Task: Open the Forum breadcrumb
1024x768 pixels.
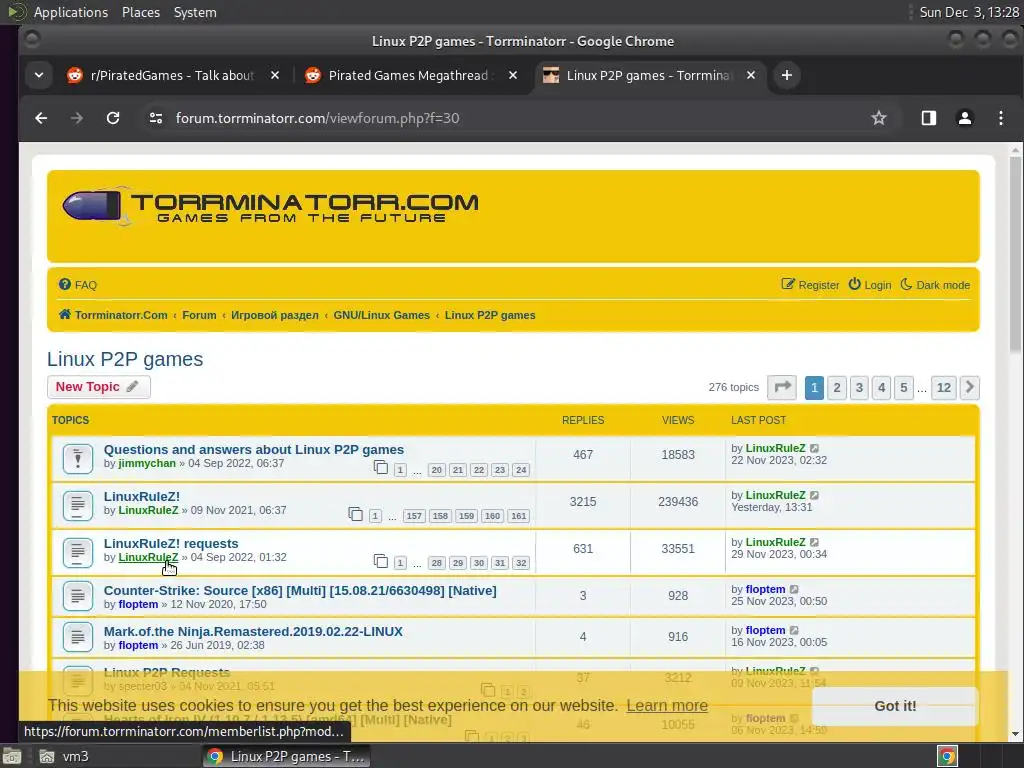Action: click(x=199, y=315)
